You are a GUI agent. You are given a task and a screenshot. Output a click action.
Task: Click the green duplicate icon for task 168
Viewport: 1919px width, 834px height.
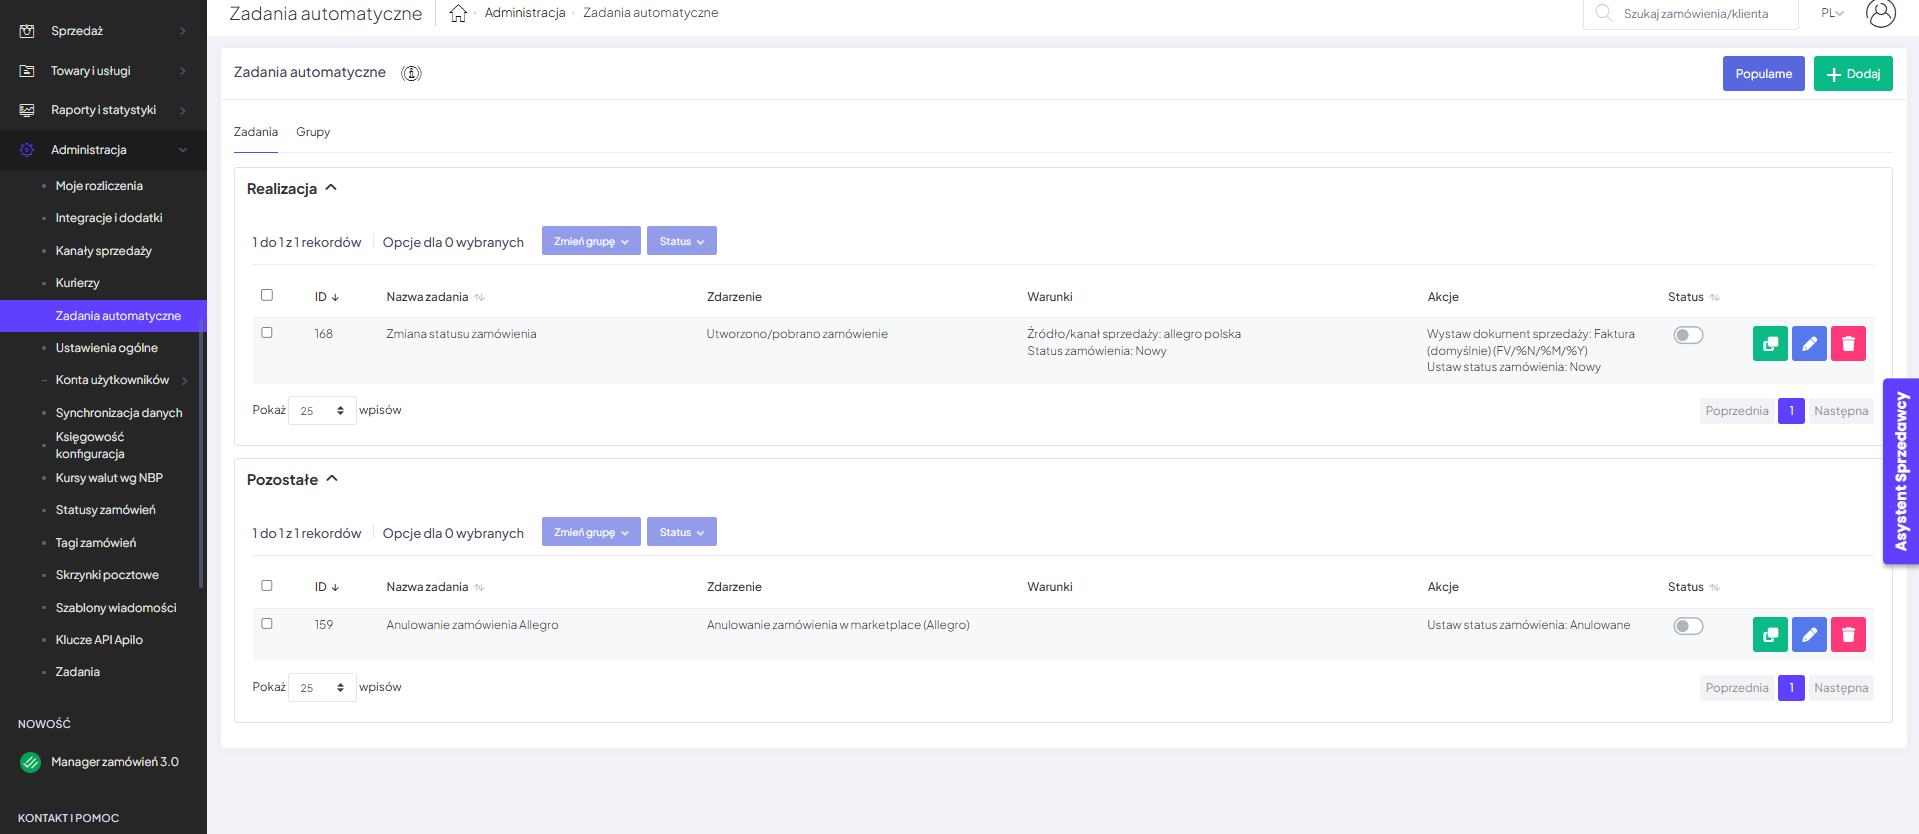1769,344
